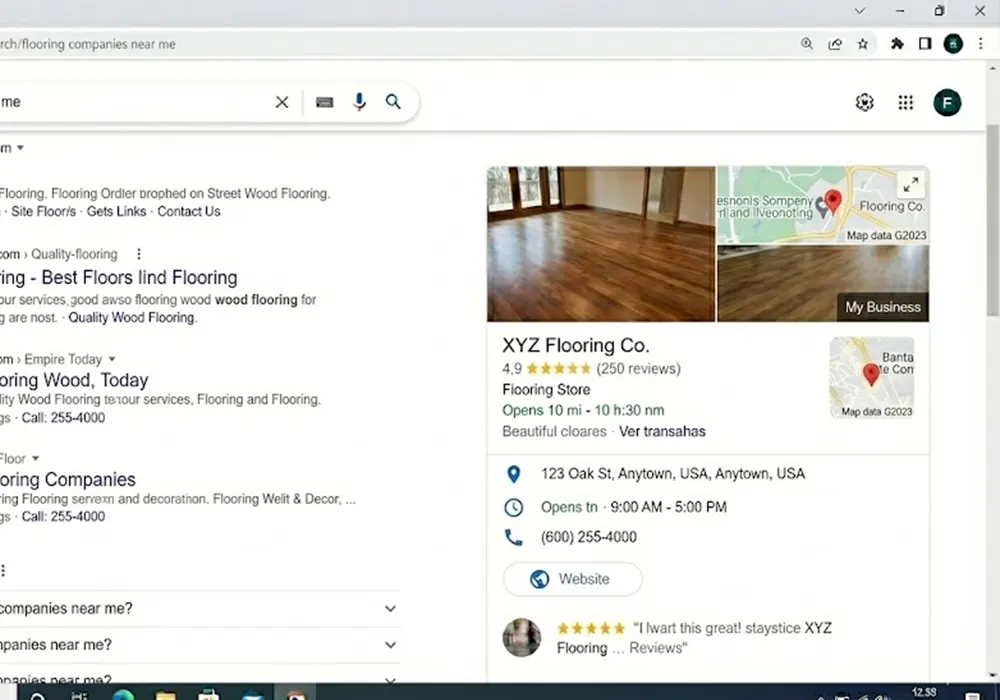
Task: Expand the map with the fullscreen icon
Action: pyautogui.click(x=910, y=185)
